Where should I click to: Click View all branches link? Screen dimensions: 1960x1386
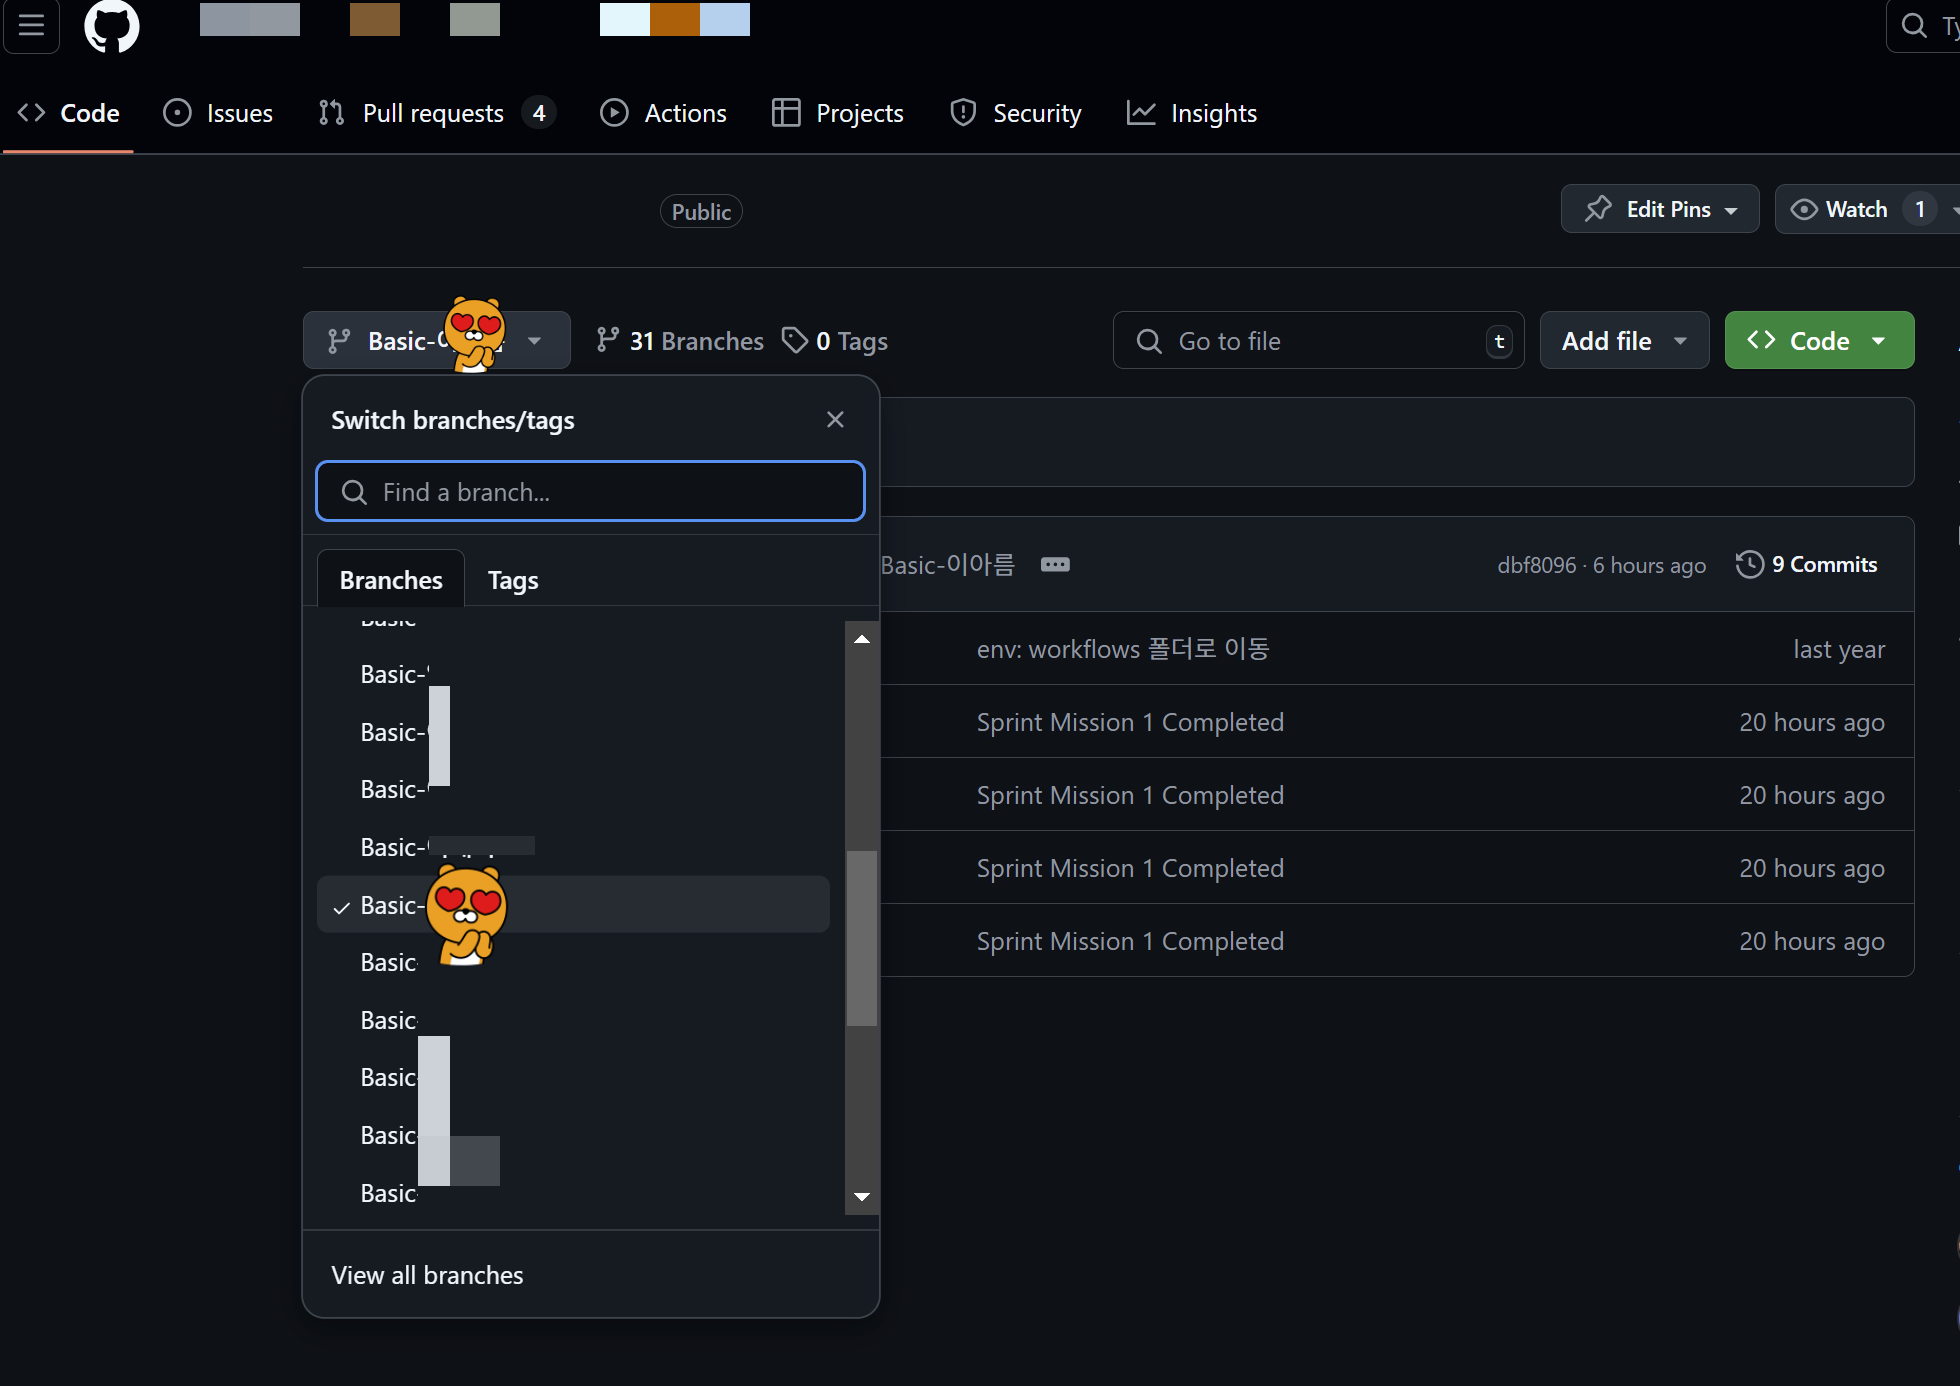[427, 1275]
